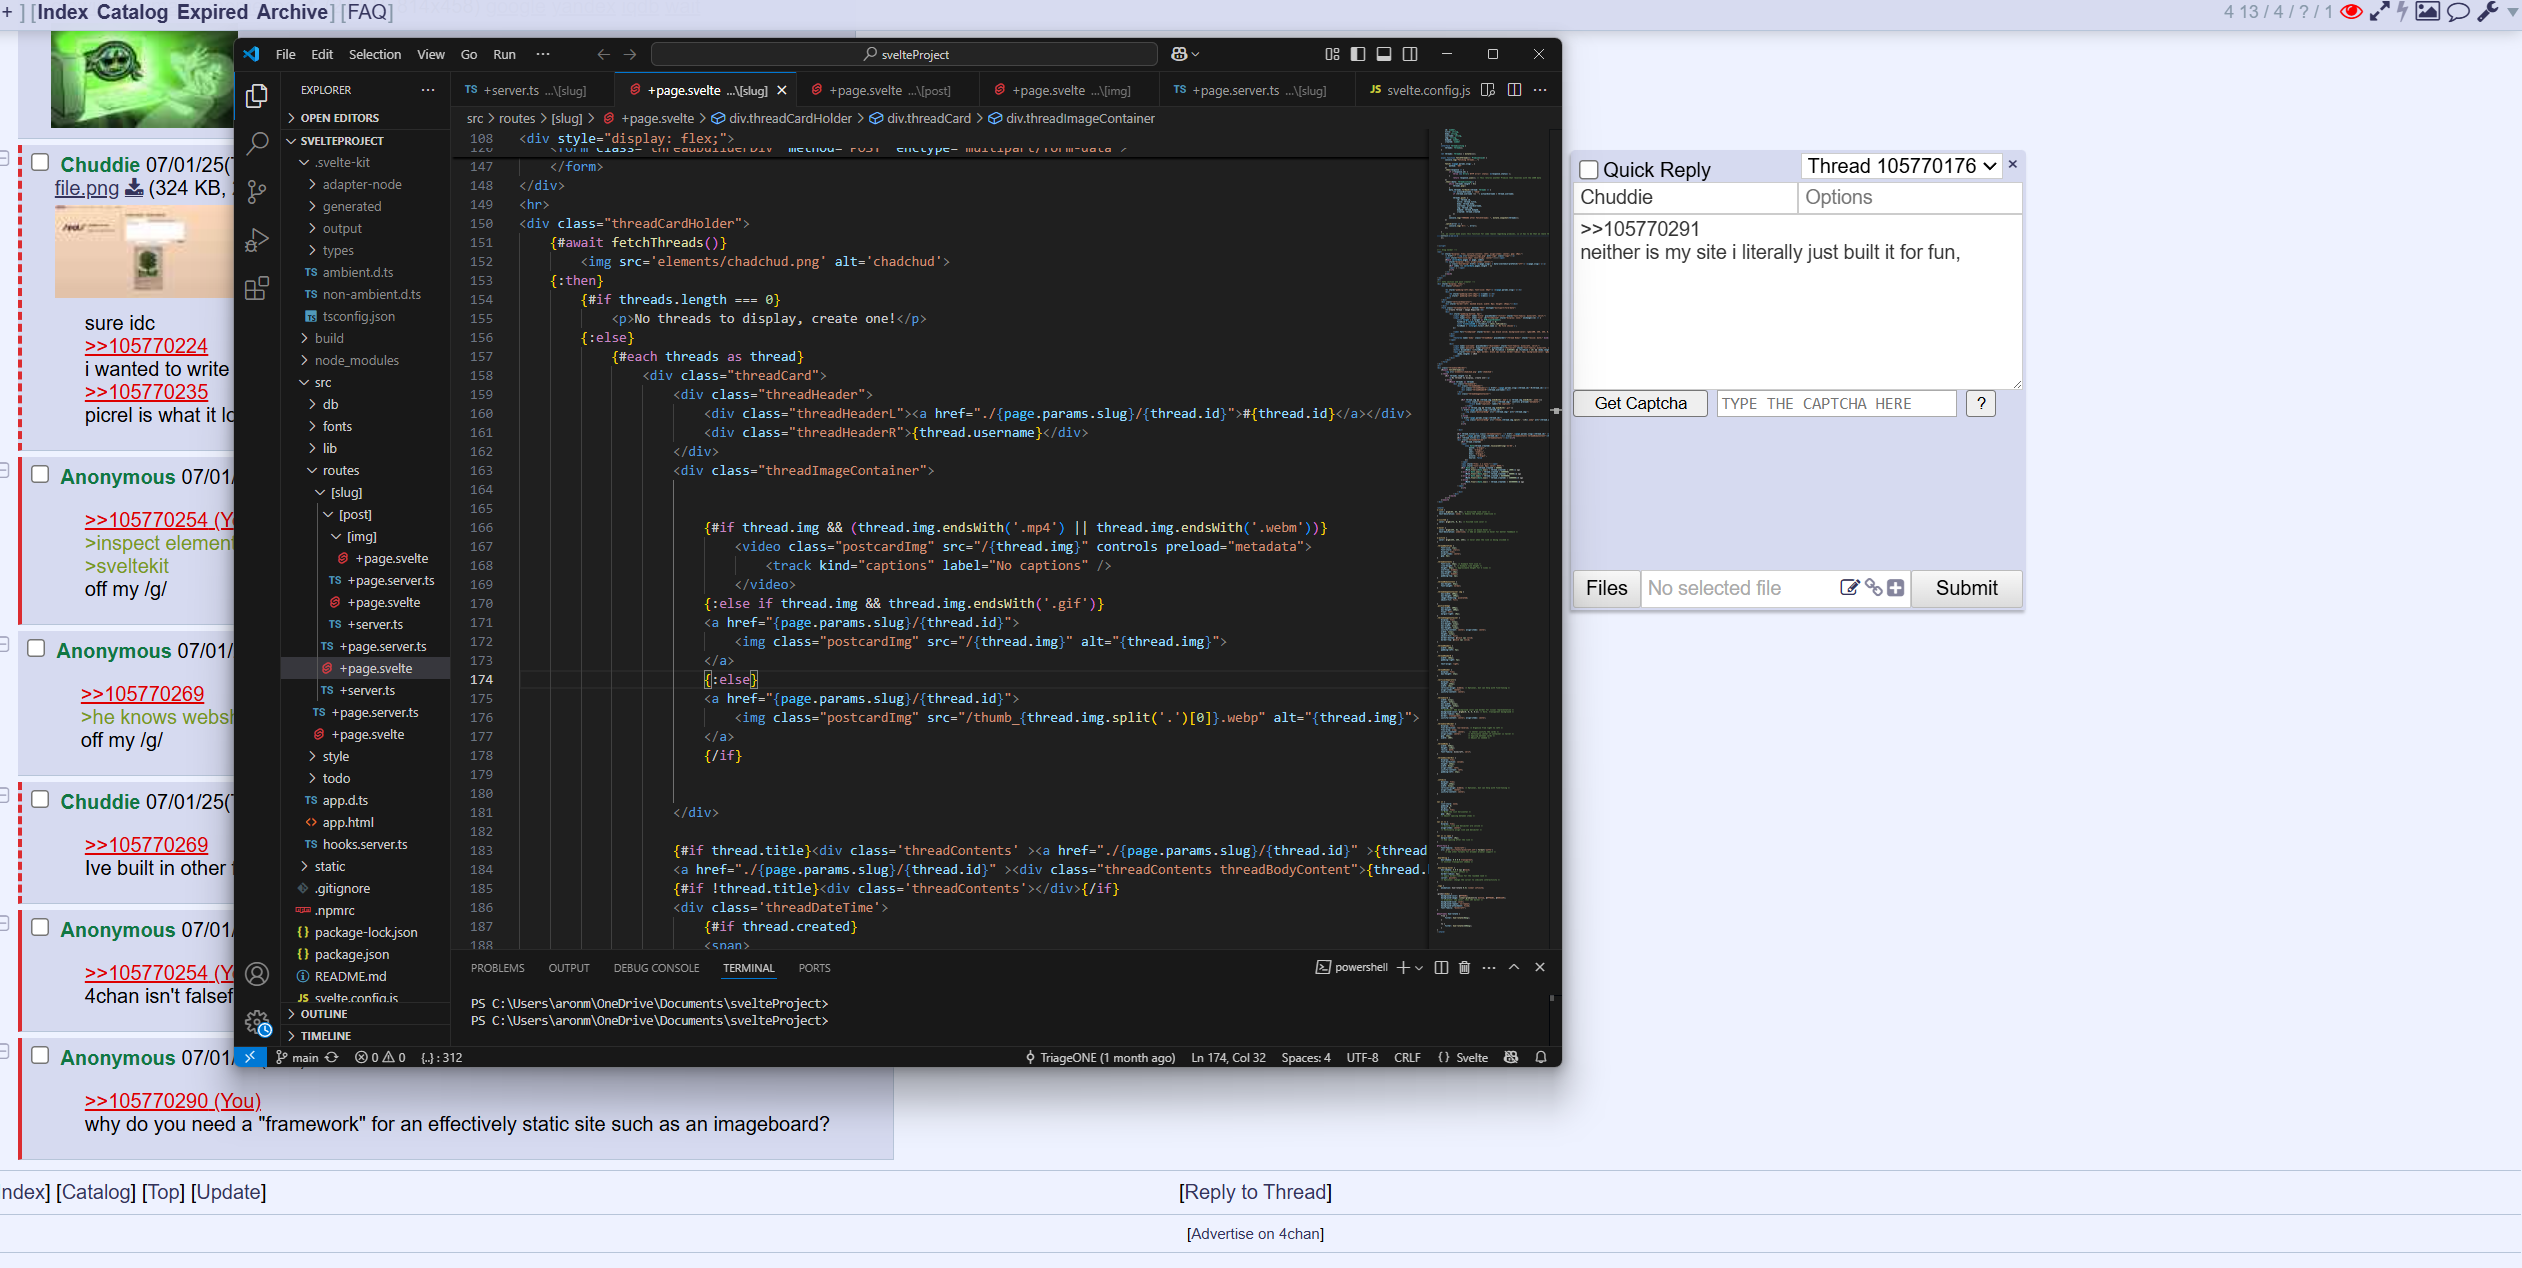
Task: Click the svelteProject command center search box
Action: coord(904,54)
